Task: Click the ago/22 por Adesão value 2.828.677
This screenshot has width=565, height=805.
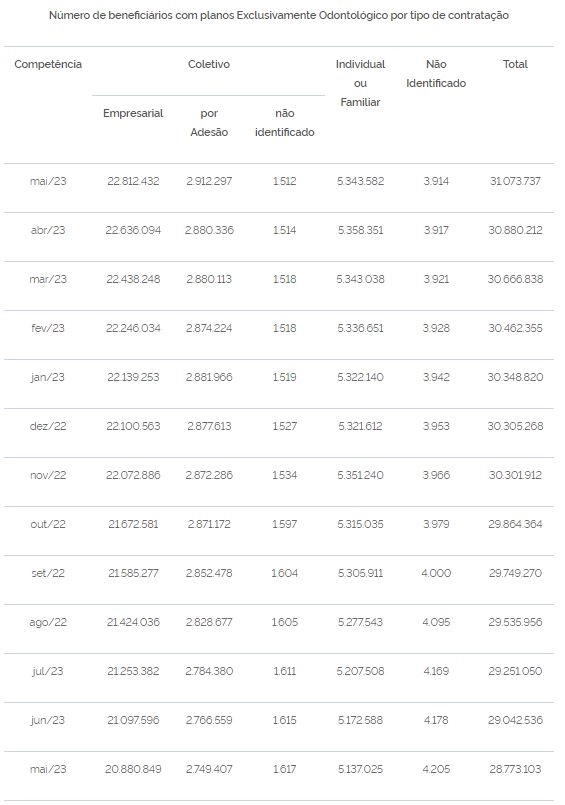Action: (x=209, y=622)
